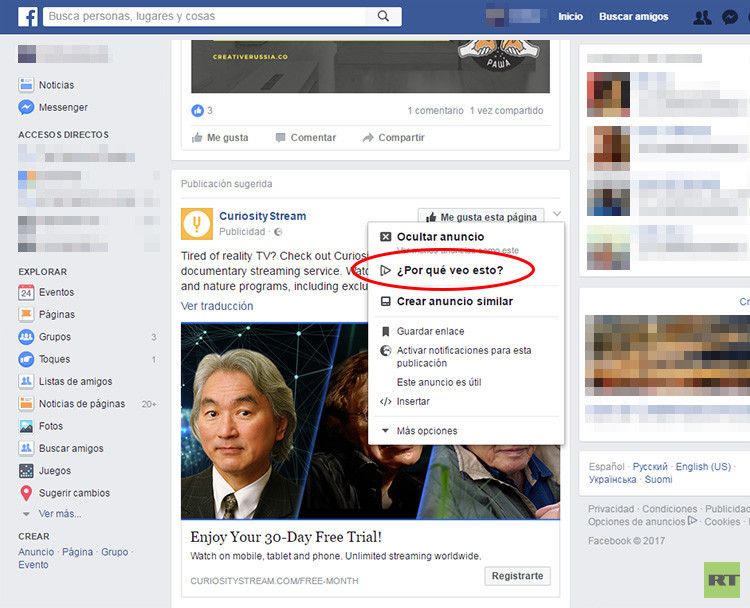Like the post with Me gusta
The image size is (750, 608).
coord(220,138)
